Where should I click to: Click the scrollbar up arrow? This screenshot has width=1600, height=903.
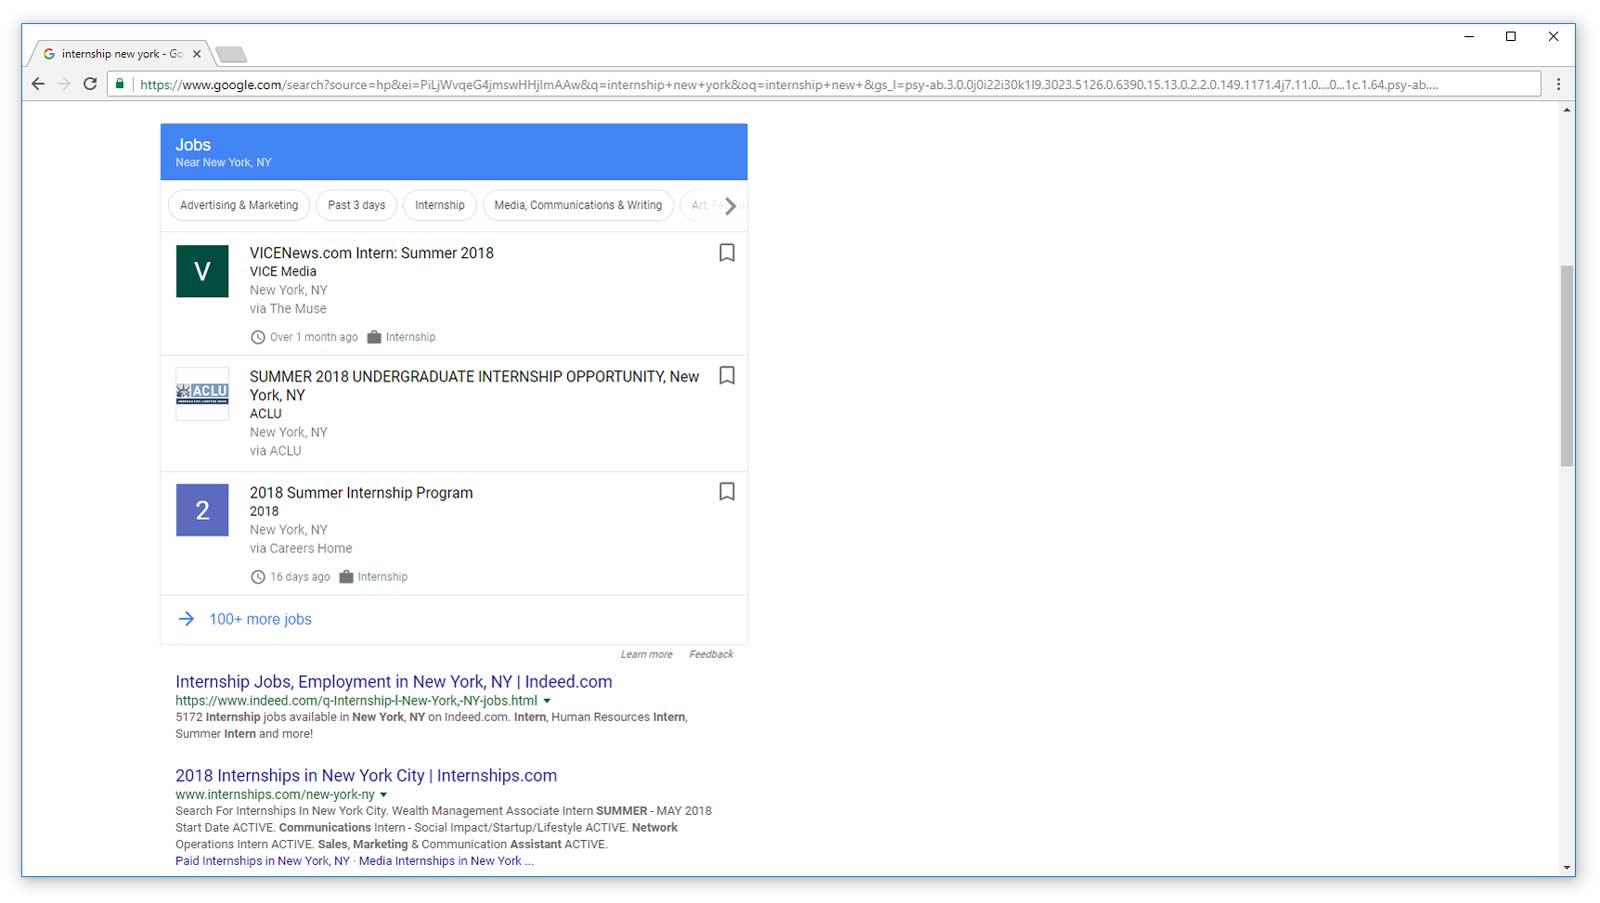pos(1567,110)
